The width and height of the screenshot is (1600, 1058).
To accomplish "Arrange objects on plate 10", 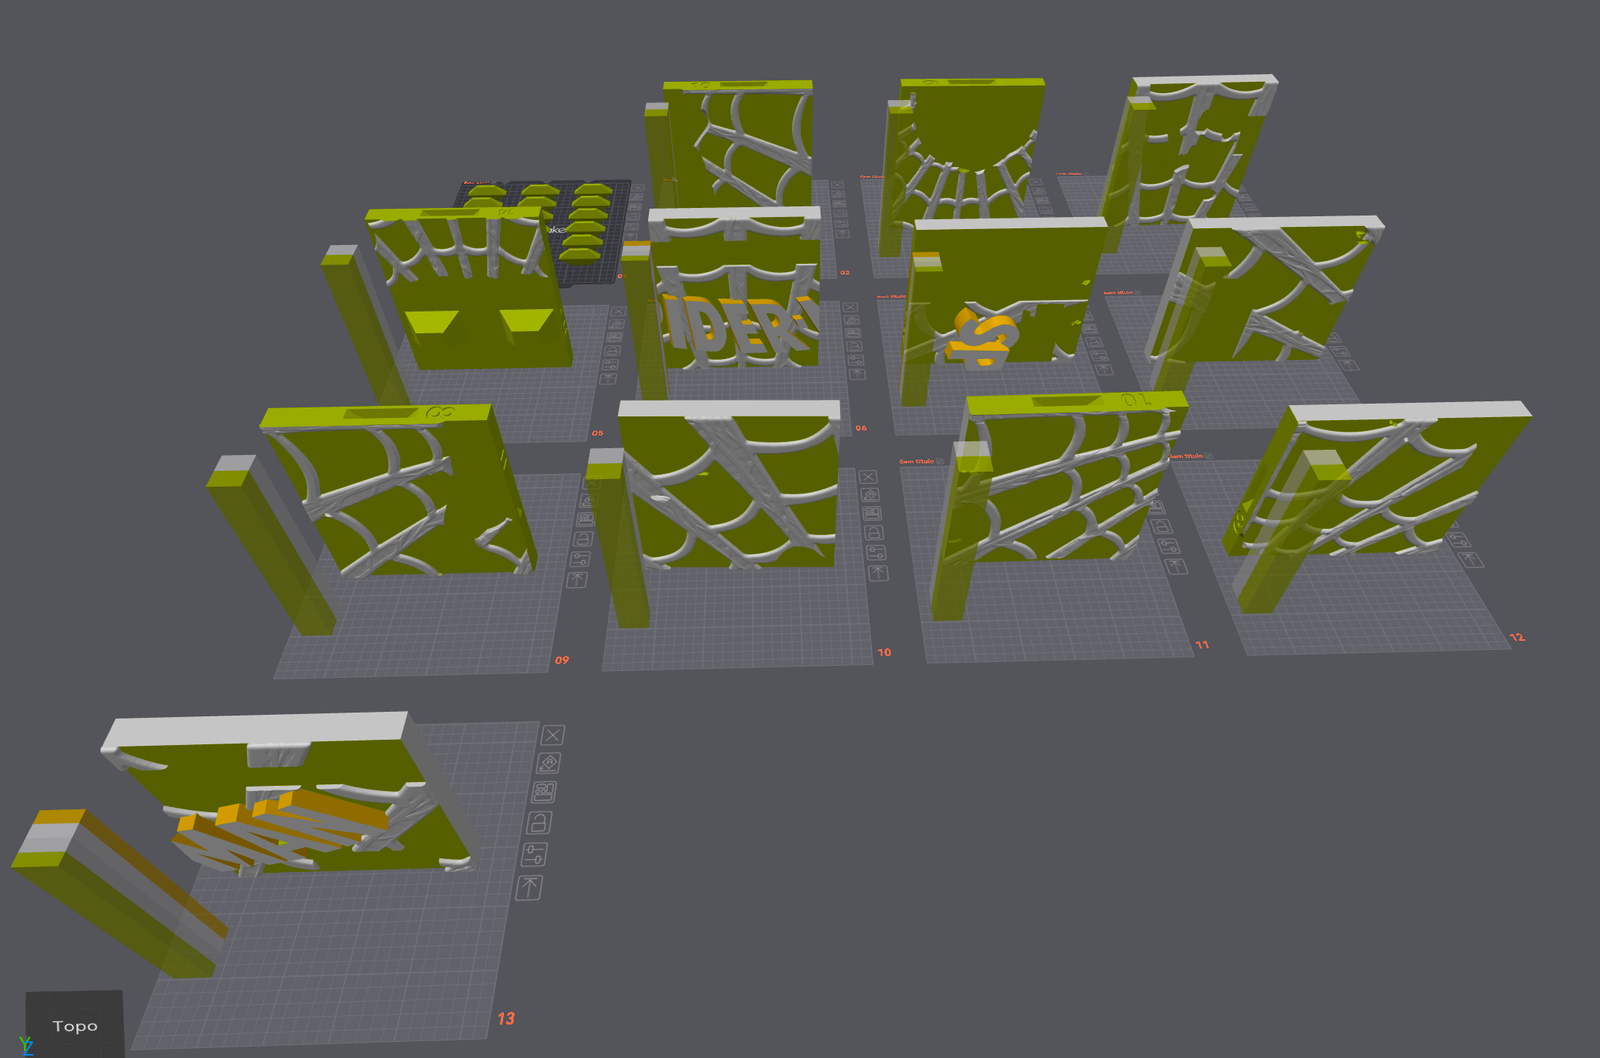I will tap(871, 513).
